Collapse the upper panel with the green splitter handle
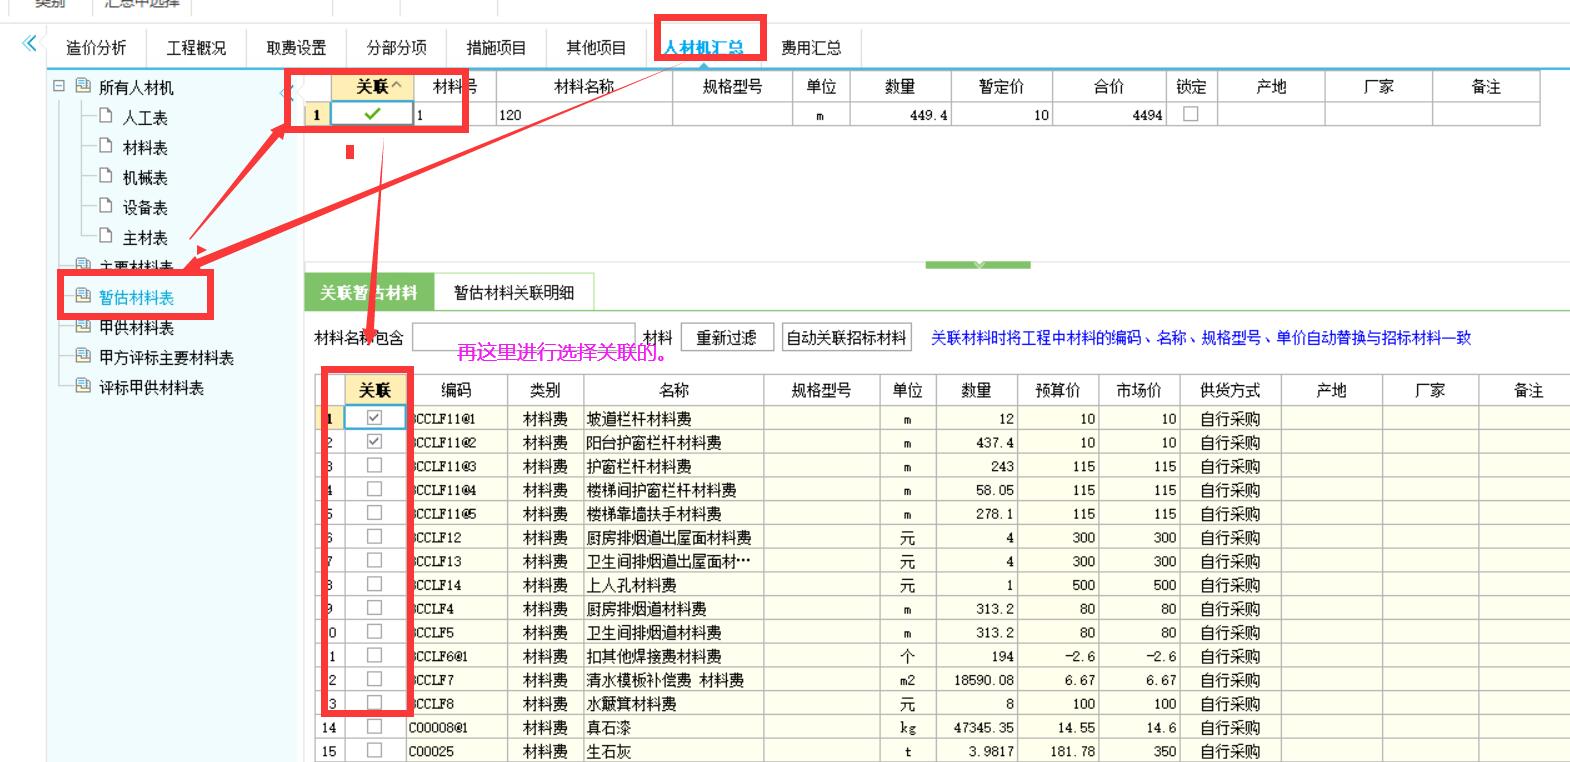Screen dimensions: 1570x762 pyautogui.click(x=978, y=265)
